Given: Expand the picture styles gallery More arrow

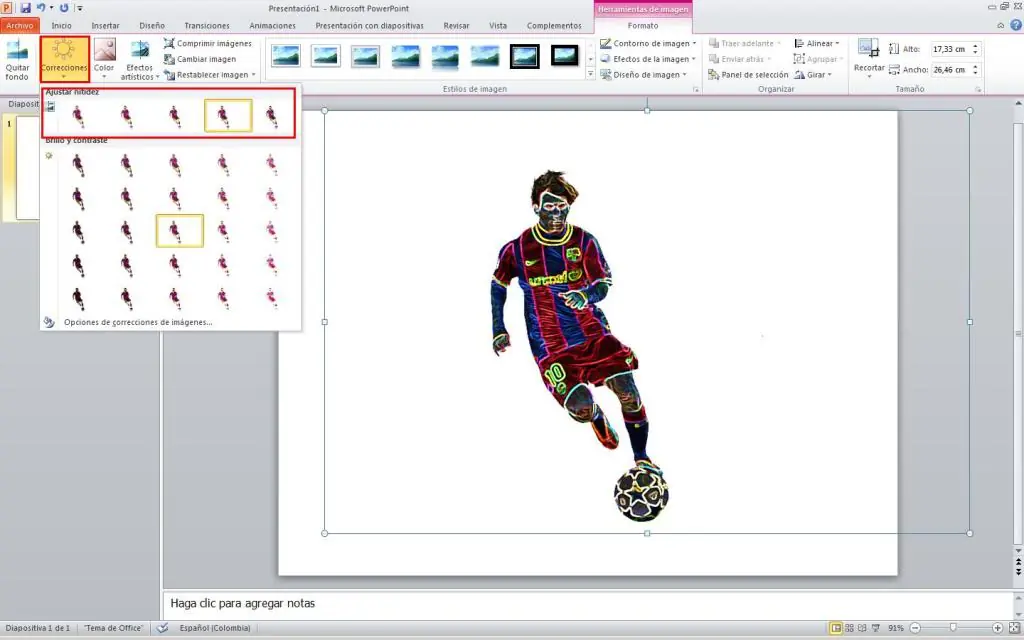Looking at the screenshot, I should pyautogui.click(x=590, y=74).
